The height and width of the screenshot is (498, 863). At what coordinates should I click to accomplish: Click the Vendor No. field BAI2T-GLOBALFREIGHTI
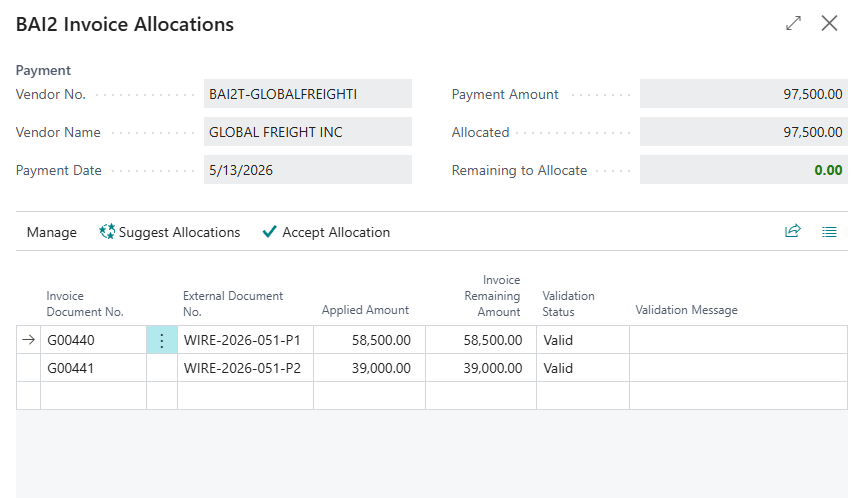308,94
